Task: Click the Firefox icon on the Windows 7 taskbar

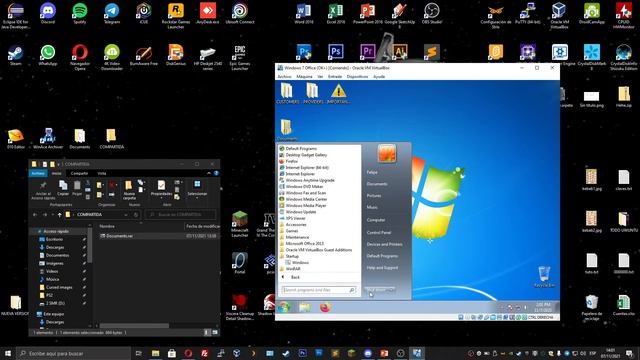Action: [325, 307]
